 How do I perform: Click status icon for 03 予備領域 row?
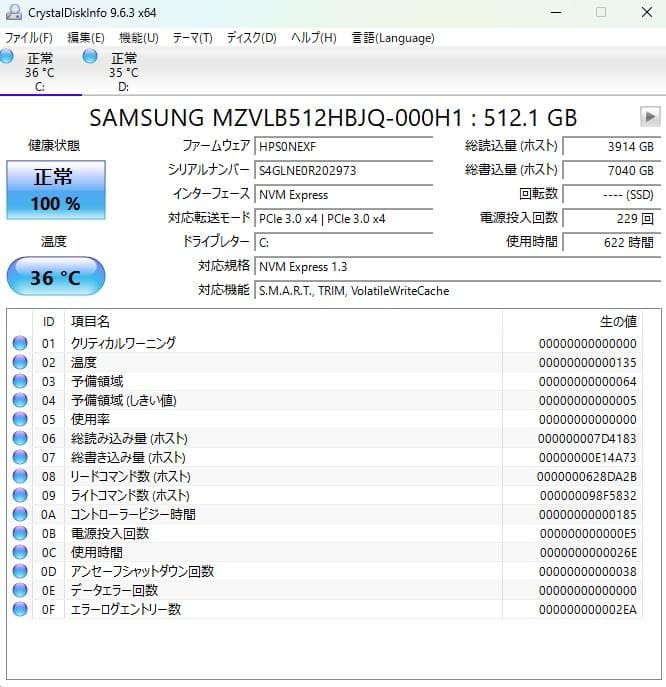pyautogui.click(x=20, y=381)
